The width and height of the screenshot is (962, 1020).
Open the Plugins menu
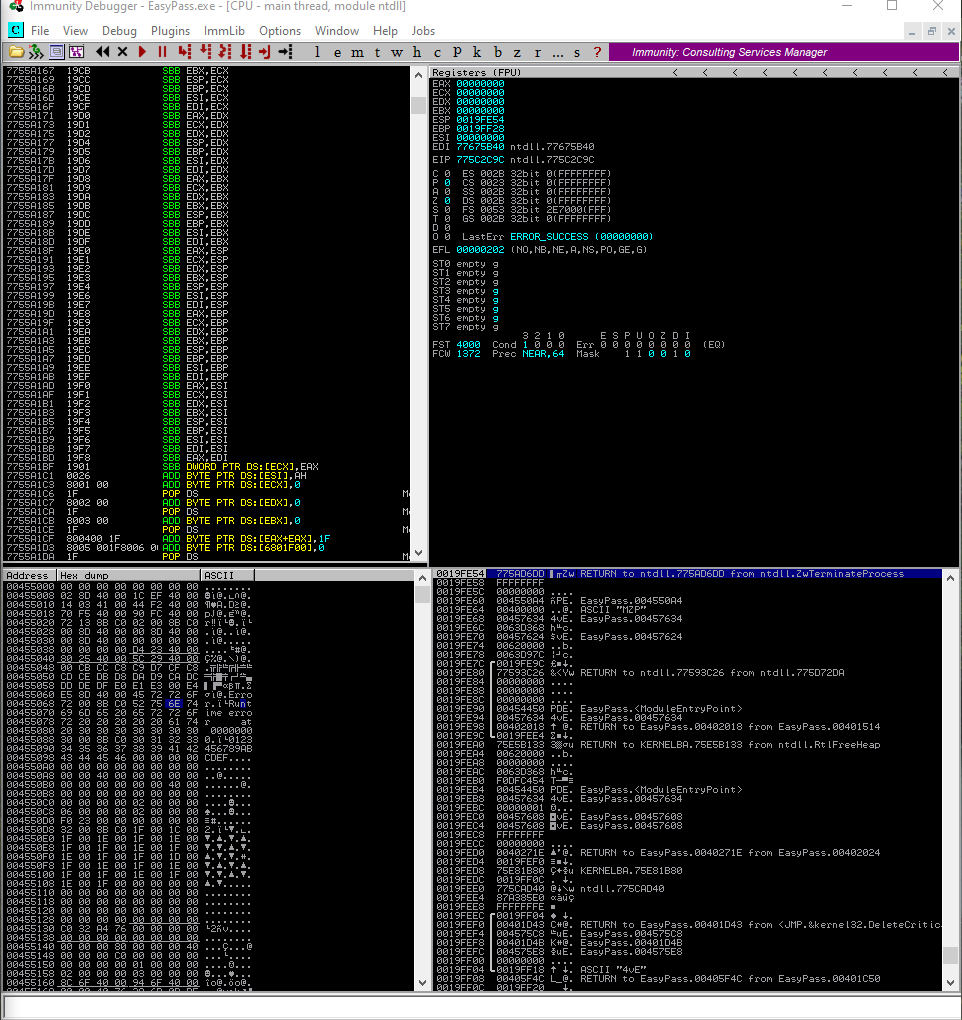pos(170,31)
